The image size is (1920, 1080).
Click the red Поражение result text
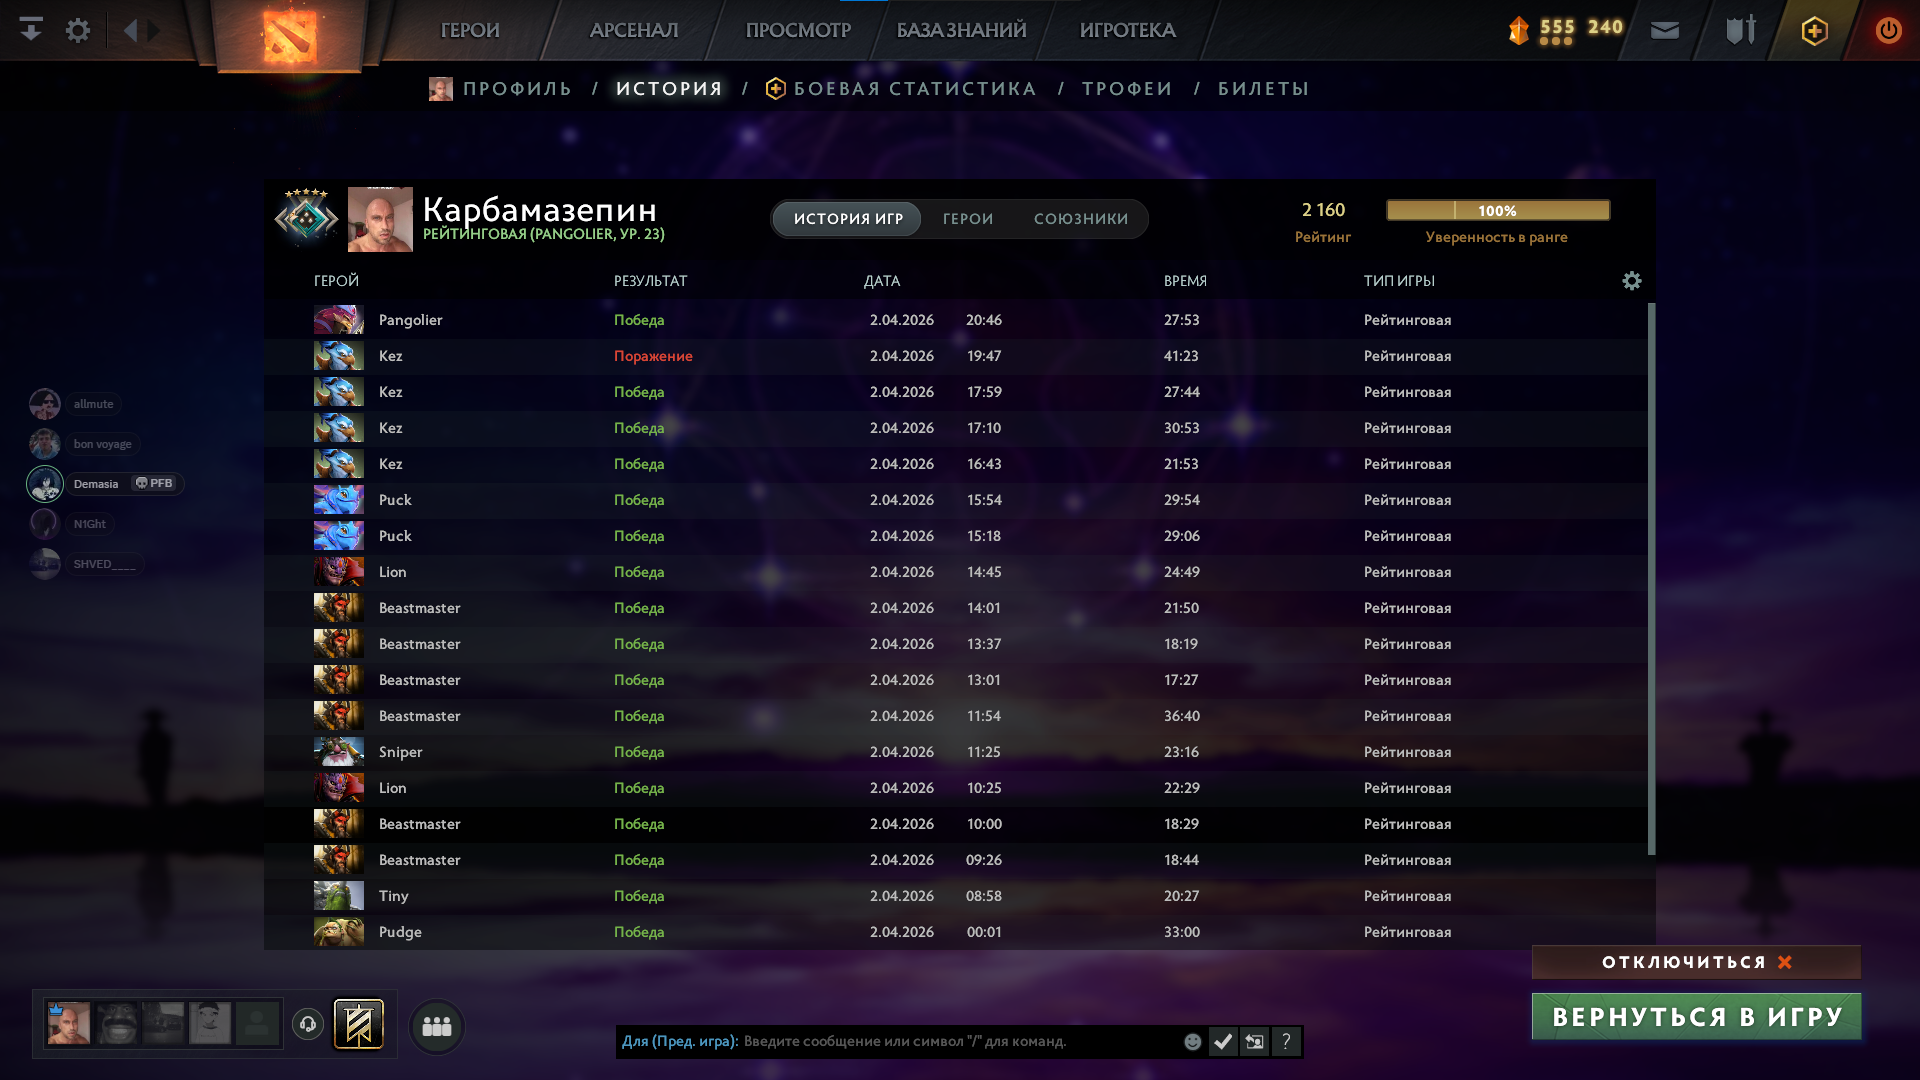(x=653, y=356)
